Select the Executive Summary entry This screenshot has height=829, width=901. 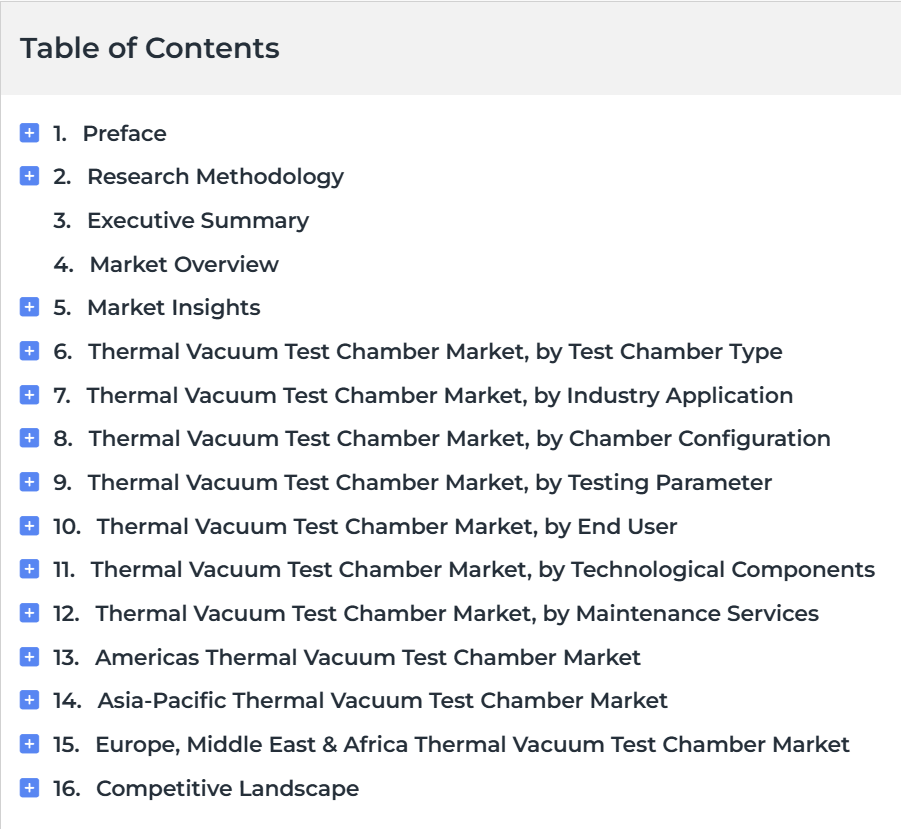(x=198, y=221)
